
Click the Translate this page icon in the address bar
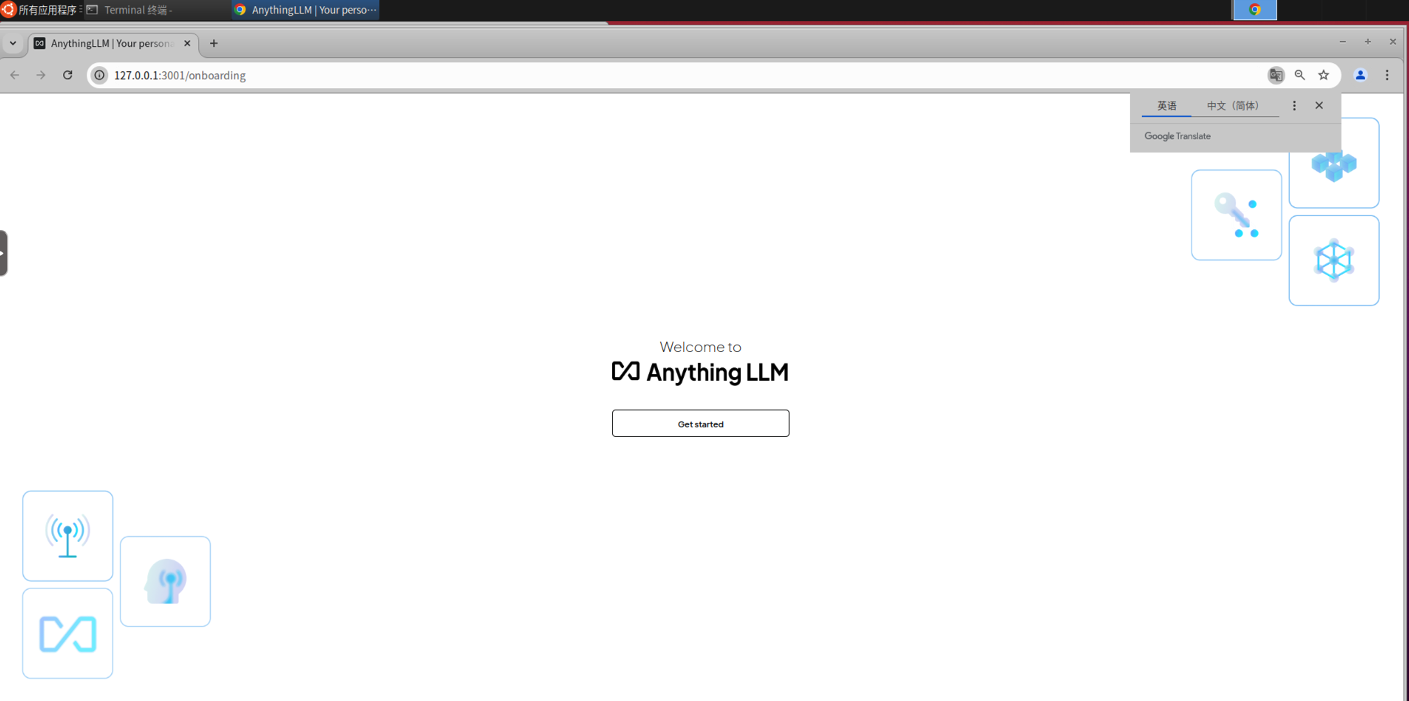pos(1276,75)
